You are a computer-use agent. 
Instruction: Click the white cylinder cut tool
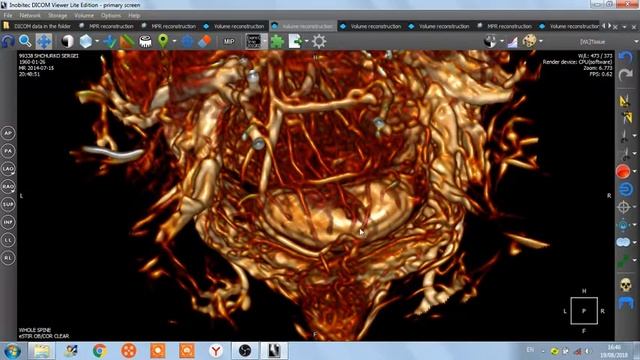click(145, 41)
